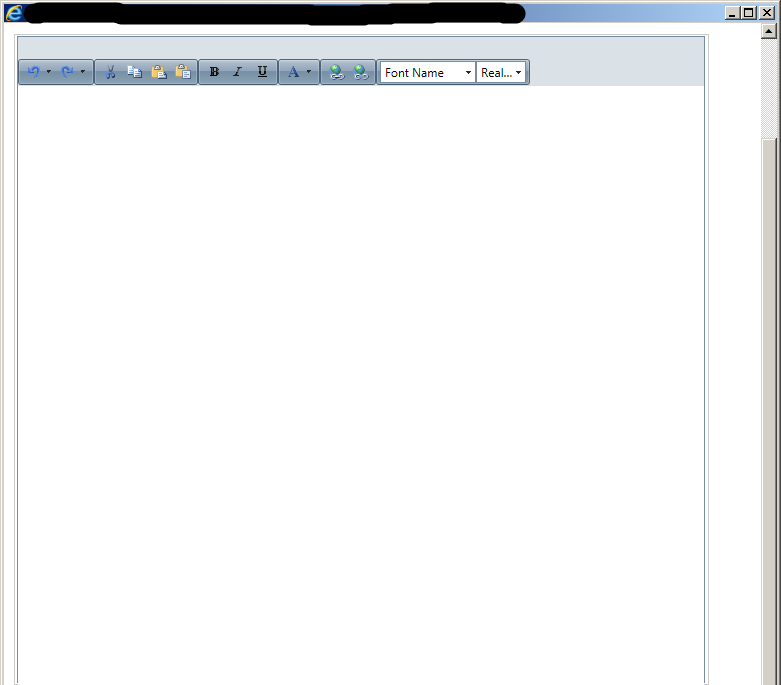
Task: Click the scrollbar up arrow
Action: [769, 31]
